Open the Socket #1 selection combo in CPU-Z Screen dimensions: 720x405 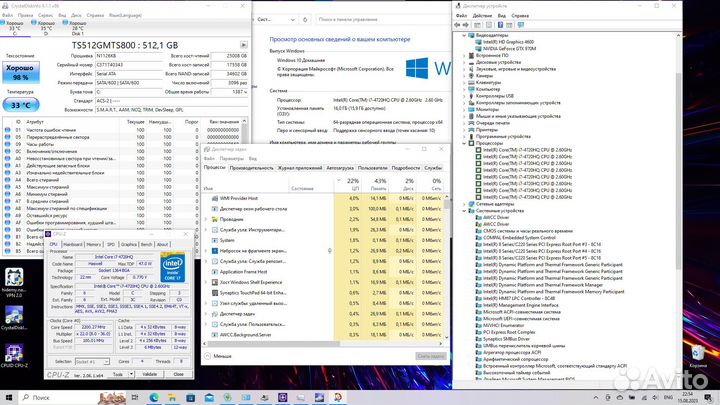point(92,362)
